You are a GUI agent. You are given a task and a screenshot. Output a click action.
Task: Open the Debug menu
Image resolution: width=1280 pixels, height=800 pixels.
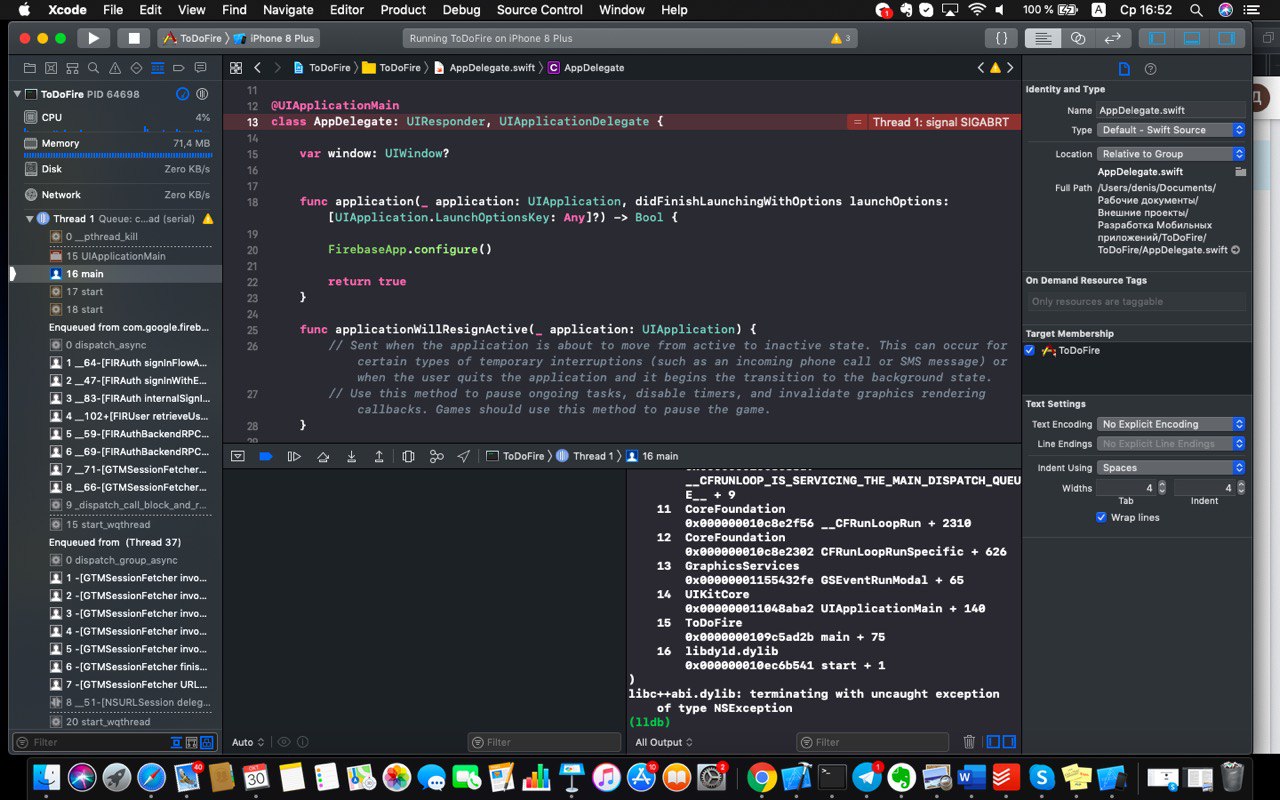click(x=461, y=10)
